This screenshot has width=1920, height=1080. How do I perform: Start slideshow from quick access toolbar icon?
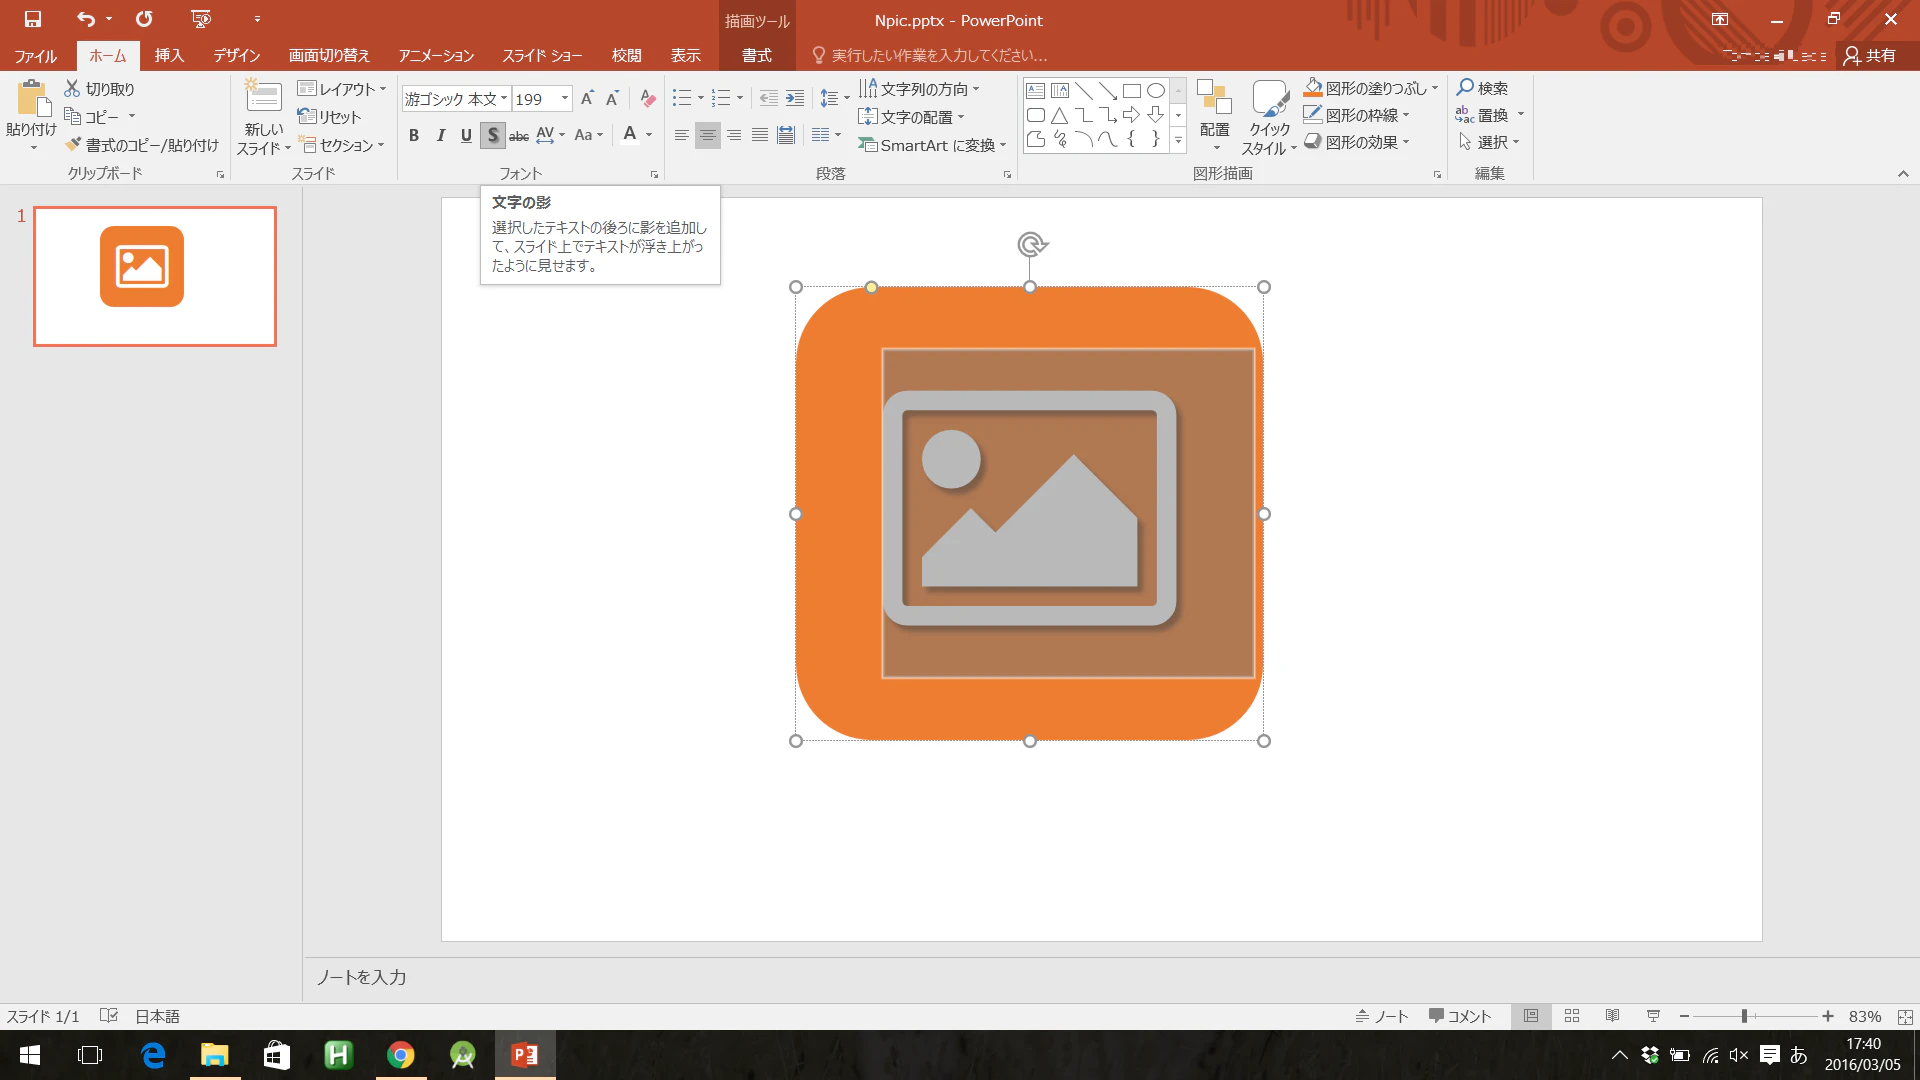[201, 19]
